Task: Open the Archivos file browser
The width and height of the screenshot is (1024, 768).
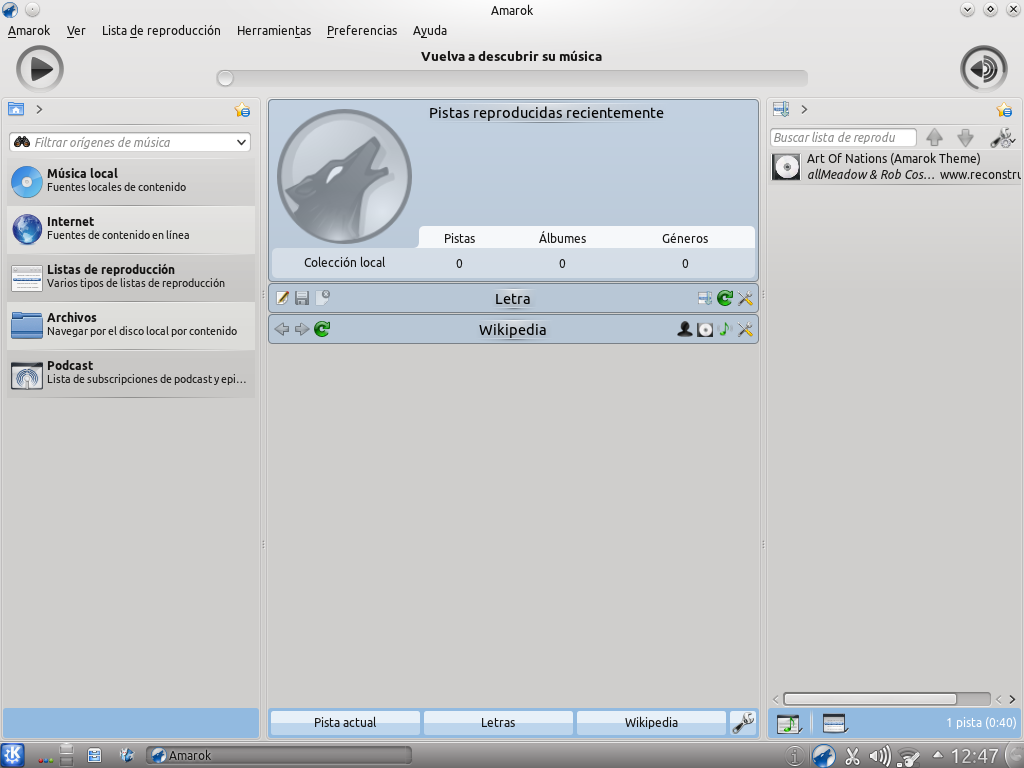Action: tap(131, 325)
